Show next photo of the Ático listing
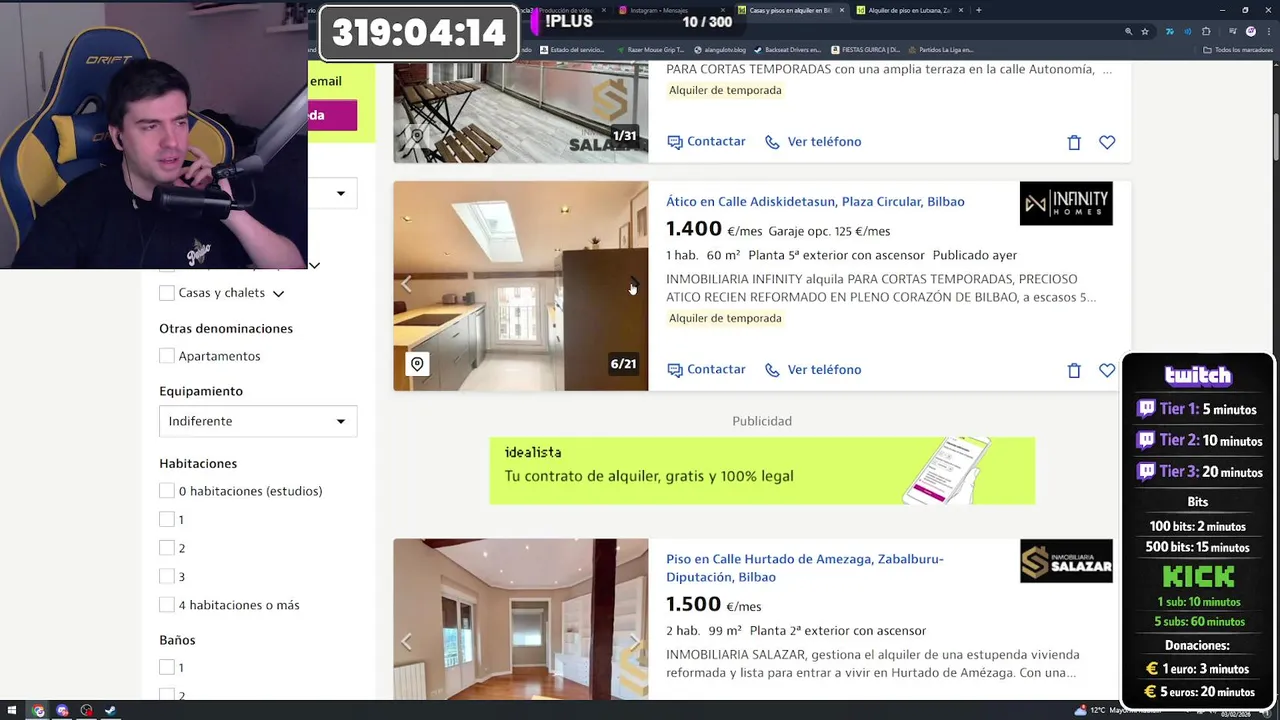Image resolution: width=1280 pixels, height=720 pixels. click(x=633, y=285)
